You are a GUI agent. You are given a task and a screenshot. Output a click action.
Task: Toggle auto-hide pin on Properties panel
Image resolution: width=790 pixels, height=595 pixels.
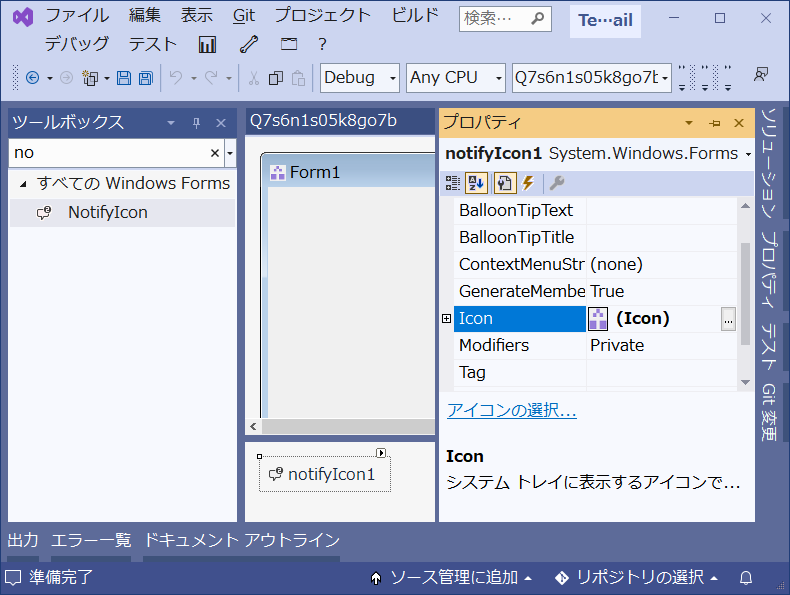714,123
